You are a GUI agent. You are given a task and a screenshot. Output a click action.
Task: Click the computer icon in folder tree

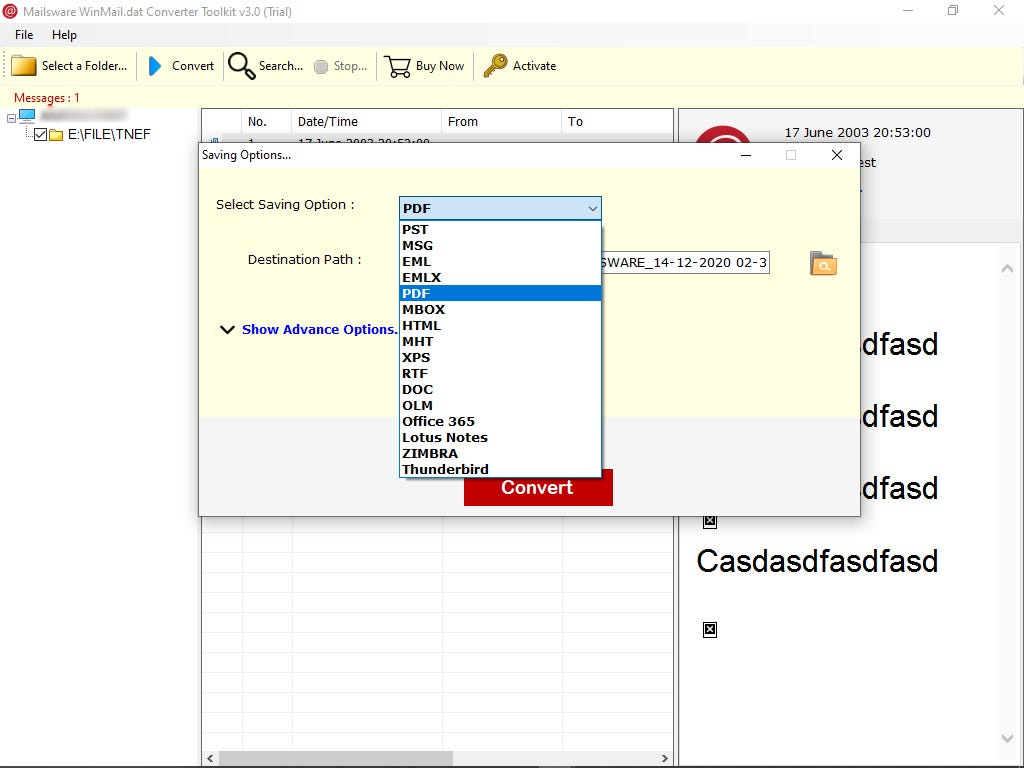coord(27,116)
